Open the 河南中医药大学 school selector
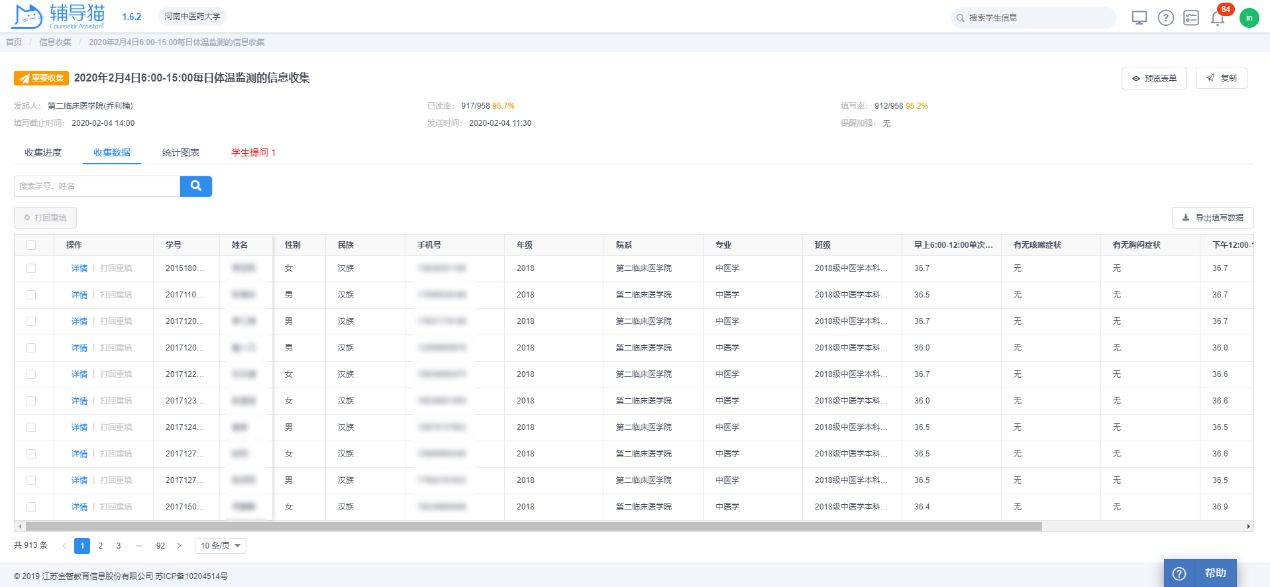The height and width of the screenshot is (587, 1270). pyautogui.click(x=194, y=17)
